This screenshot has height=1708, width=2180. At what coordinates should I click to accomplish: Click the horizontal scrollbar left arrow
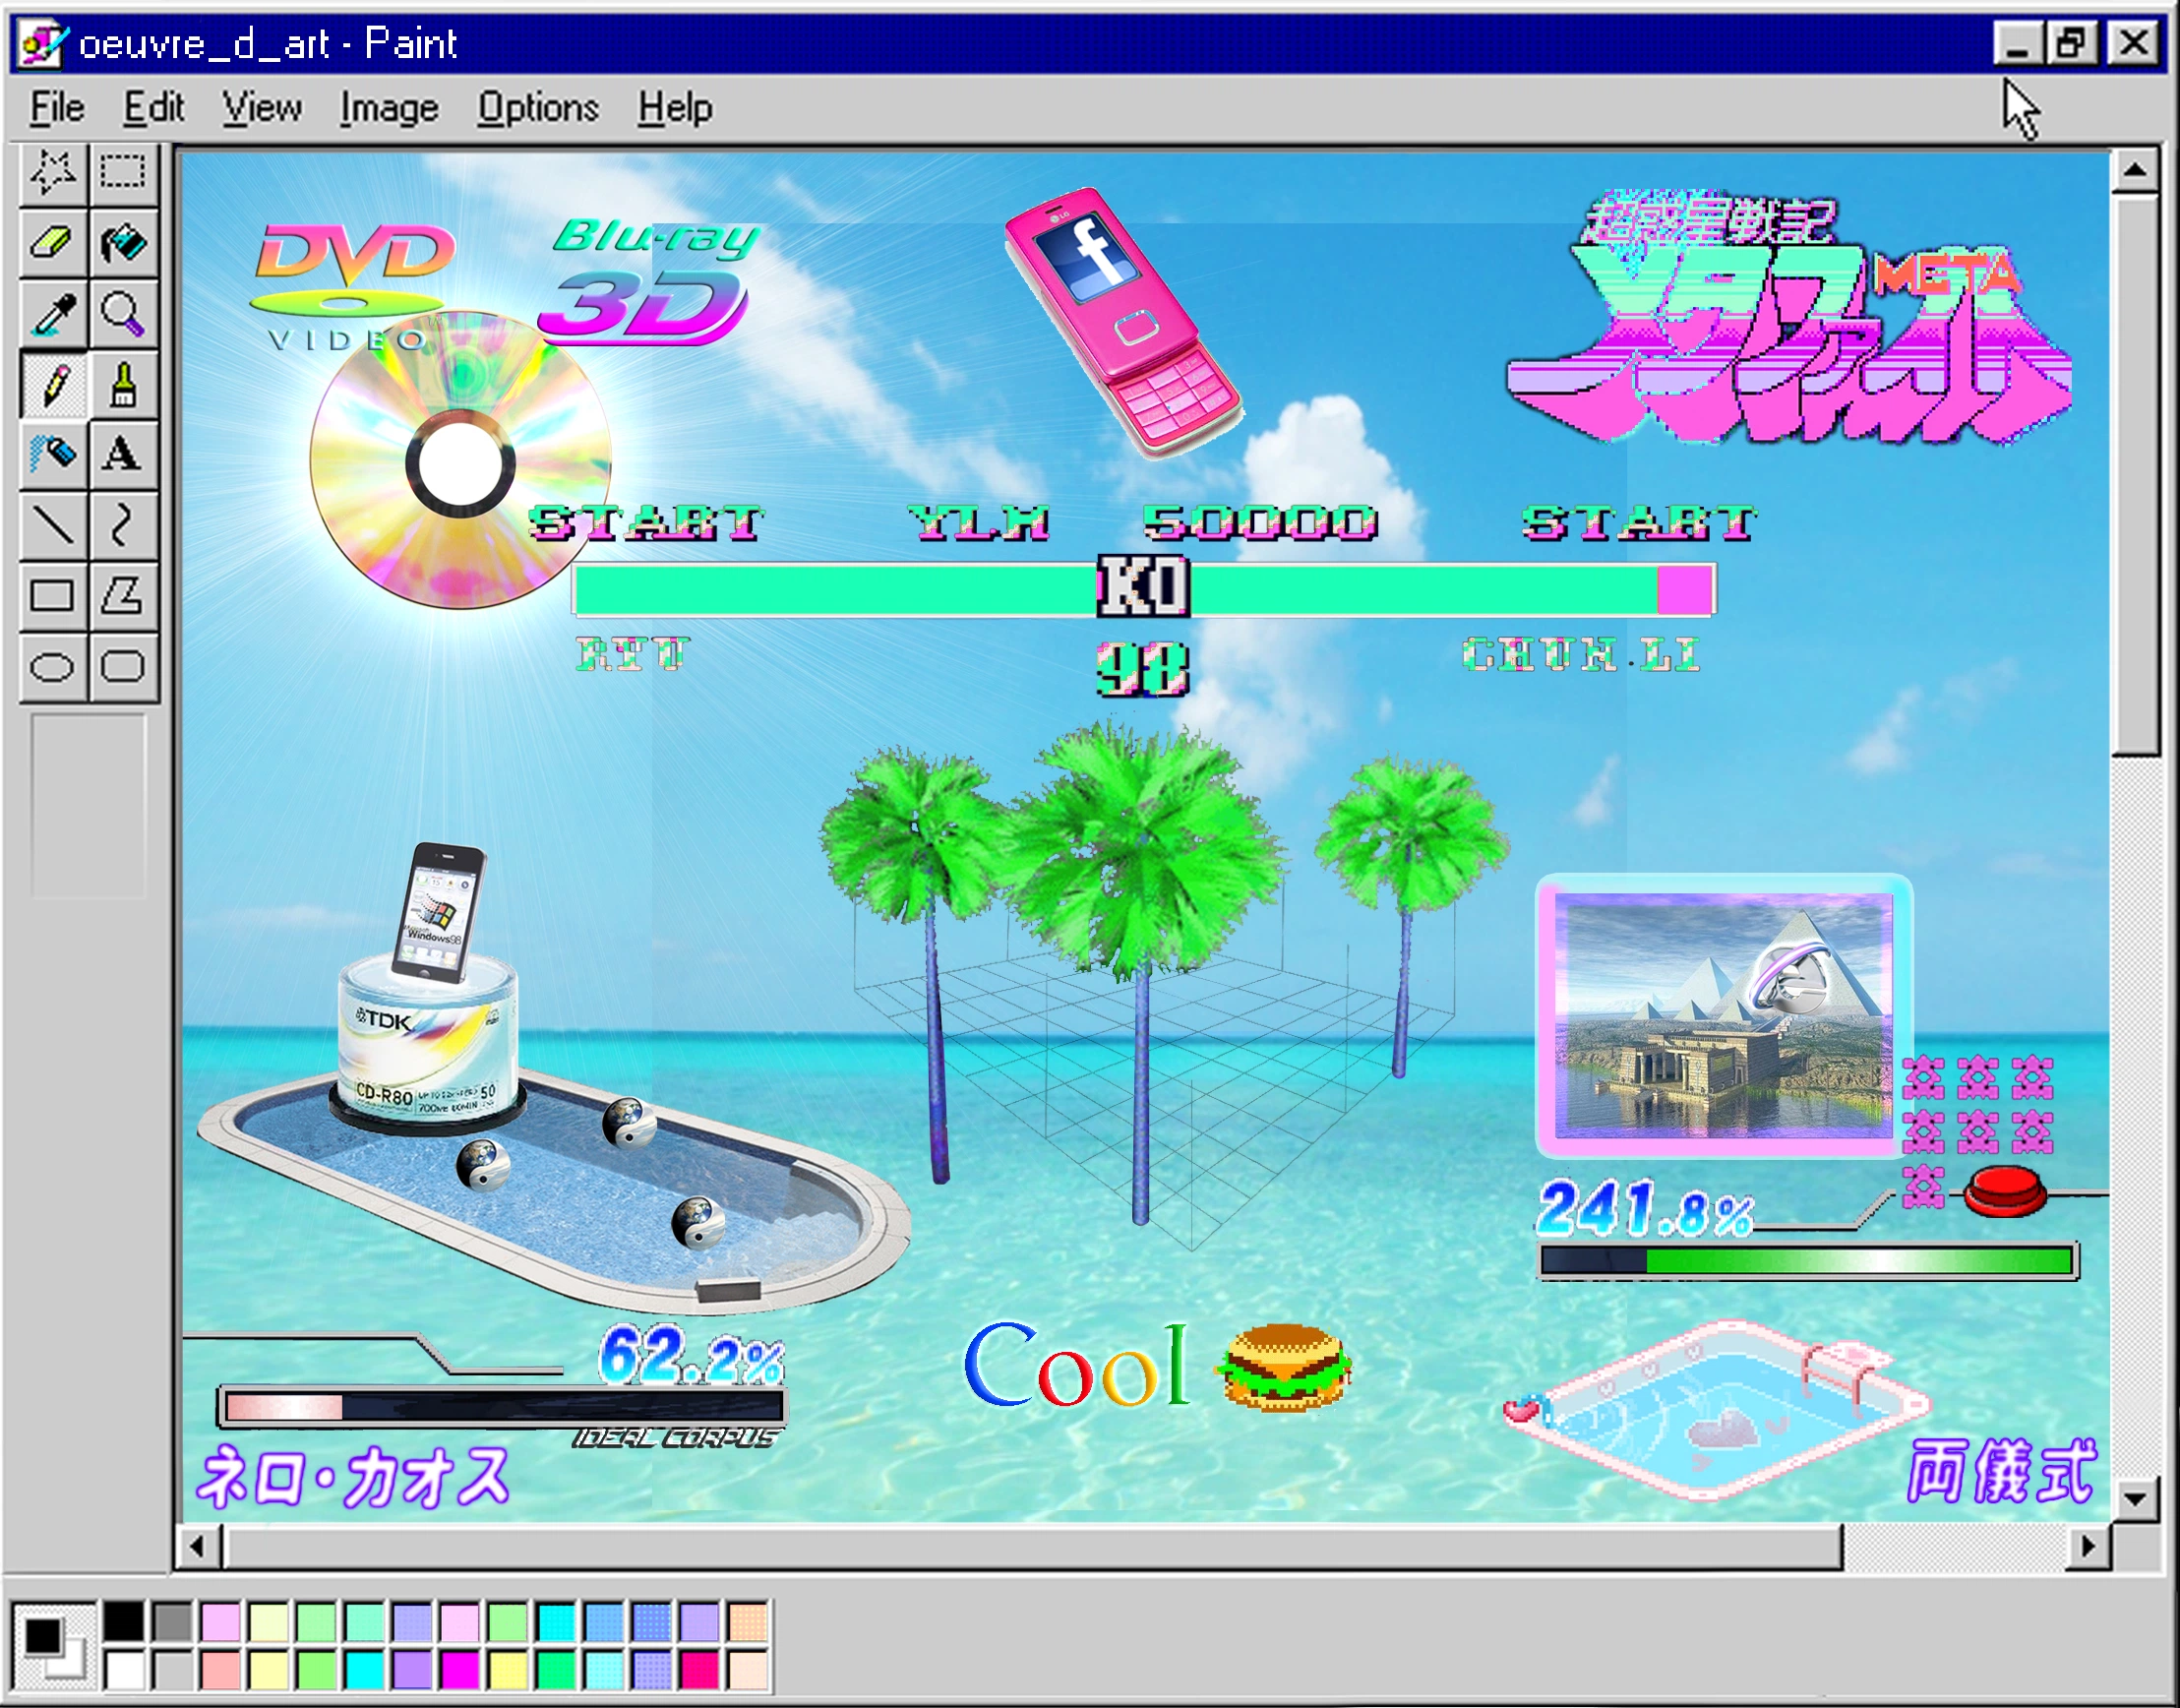click(x=197, y=1547)
